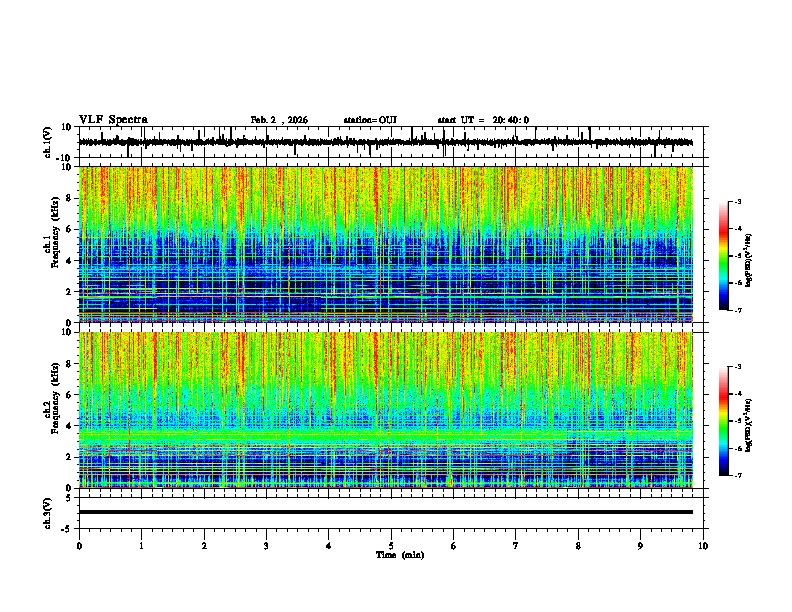The height and width of the screenshot is (612, 792).
Task: Select the date text "Feb. 2 , 2026"
Action: tap(279, 120)
